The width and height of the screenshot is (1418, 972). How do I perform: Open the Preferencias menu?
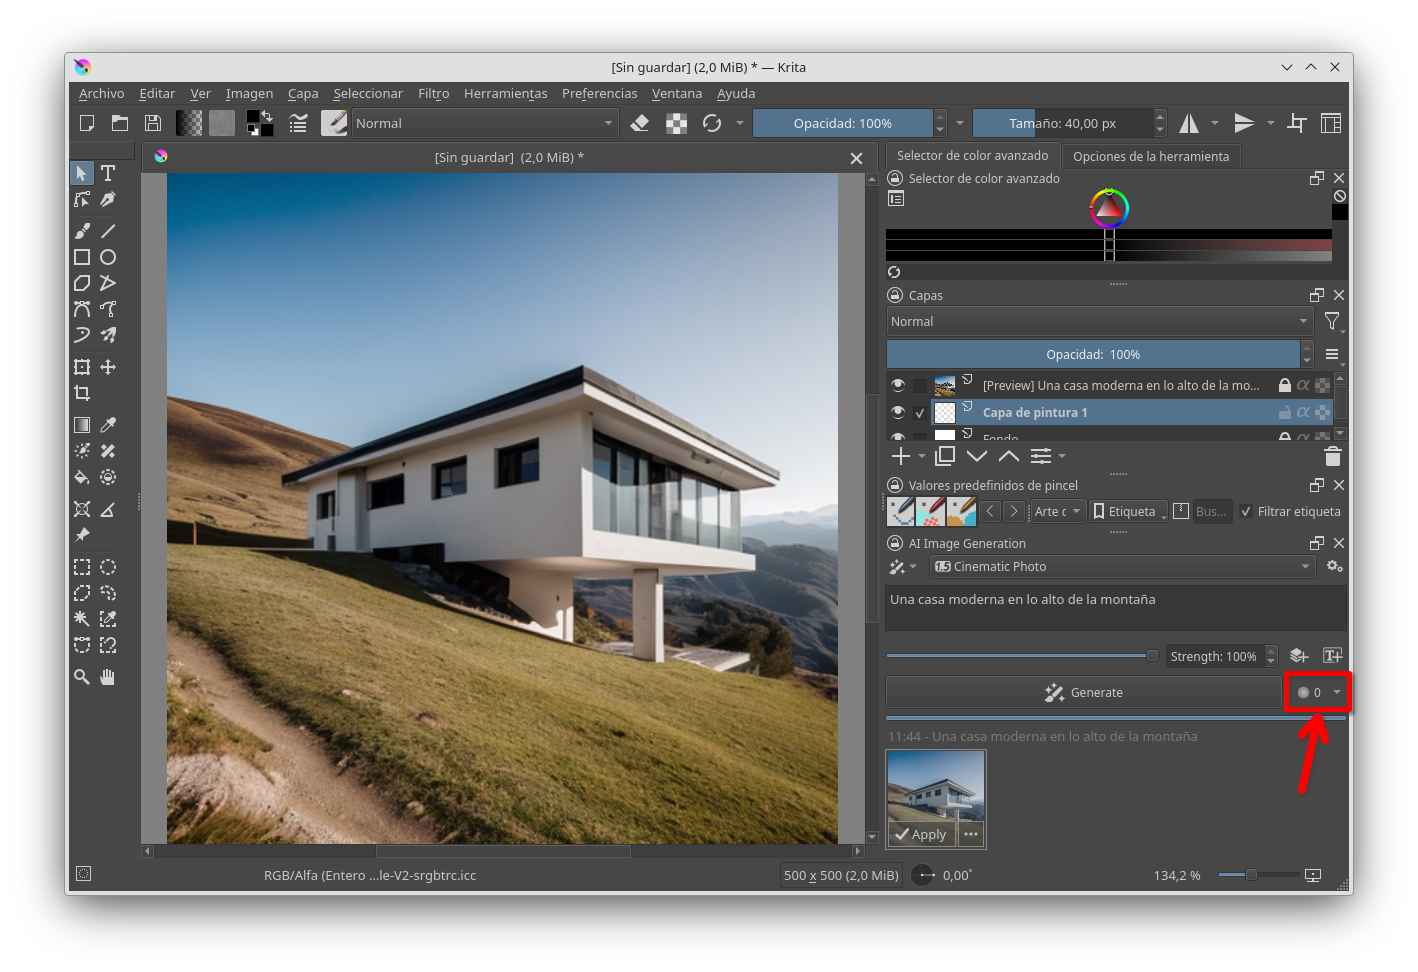coord(599,93)
